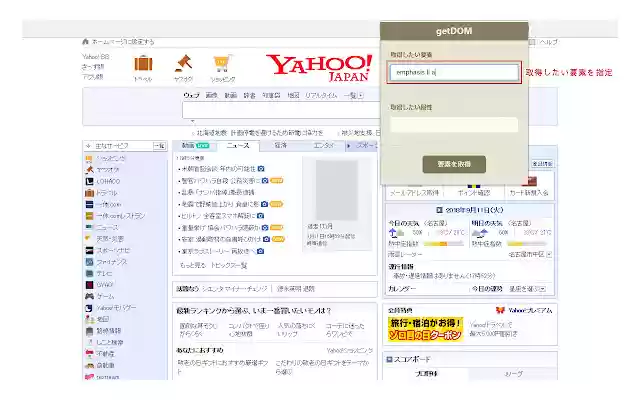This screenshot has width=640, height=400.
Task: Open the トピックス一覧 link
Action: click(229, 265)
